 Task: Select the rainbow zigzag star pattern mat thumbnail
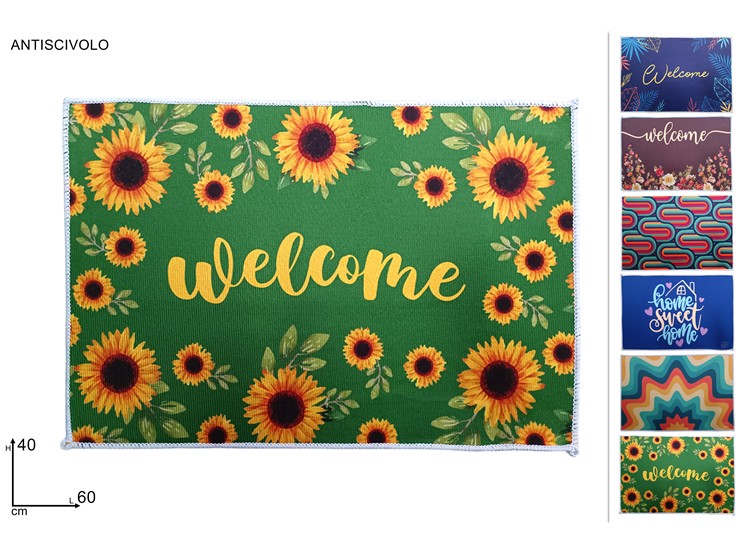[x=677, y=393]
